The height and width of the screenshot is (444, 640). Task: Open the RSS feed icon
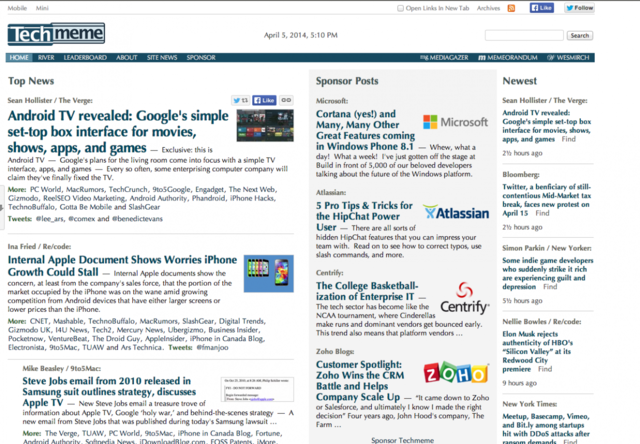pyautogui.click(x=511, y=8)
